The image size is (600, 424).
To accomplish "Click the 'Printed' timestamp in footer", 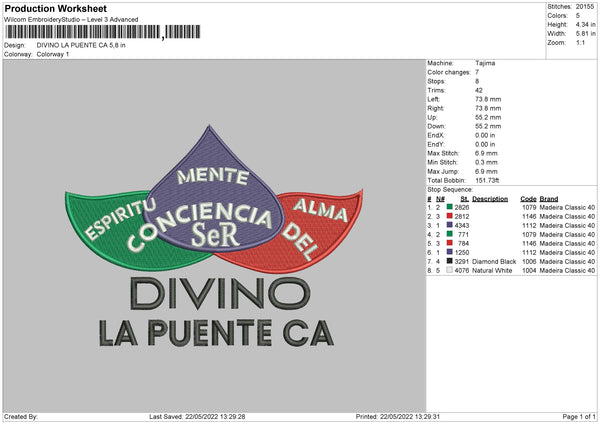I will coord(398,416).
